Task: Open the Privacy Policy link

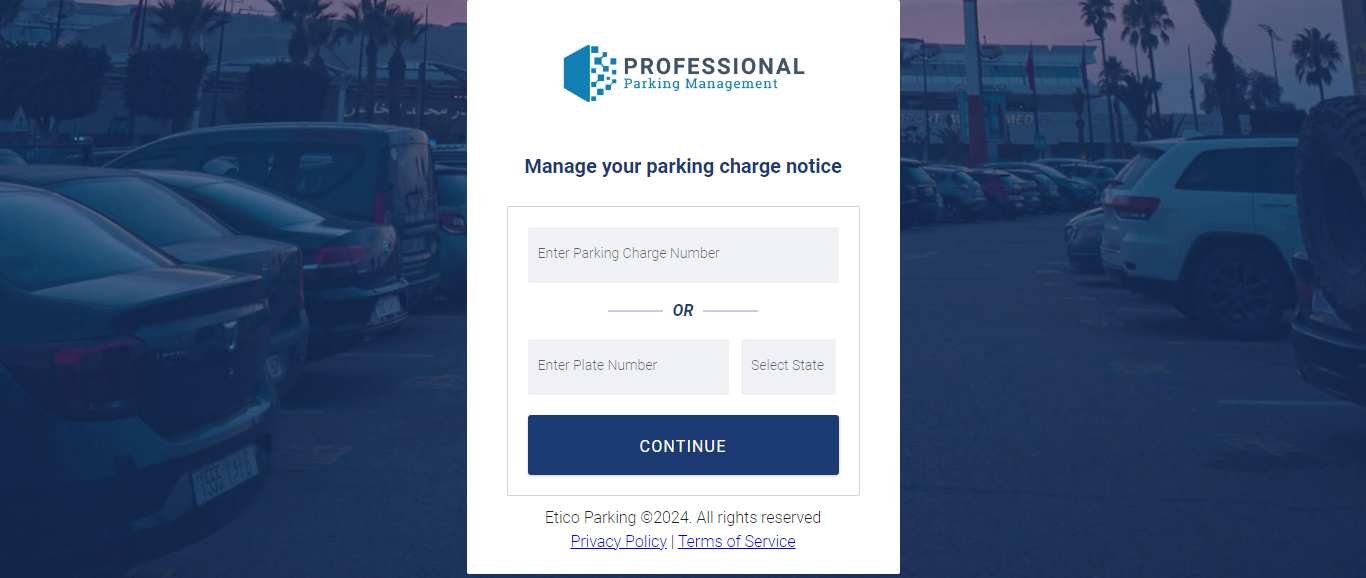Action: pyautogui.click(x=618, y=541)
